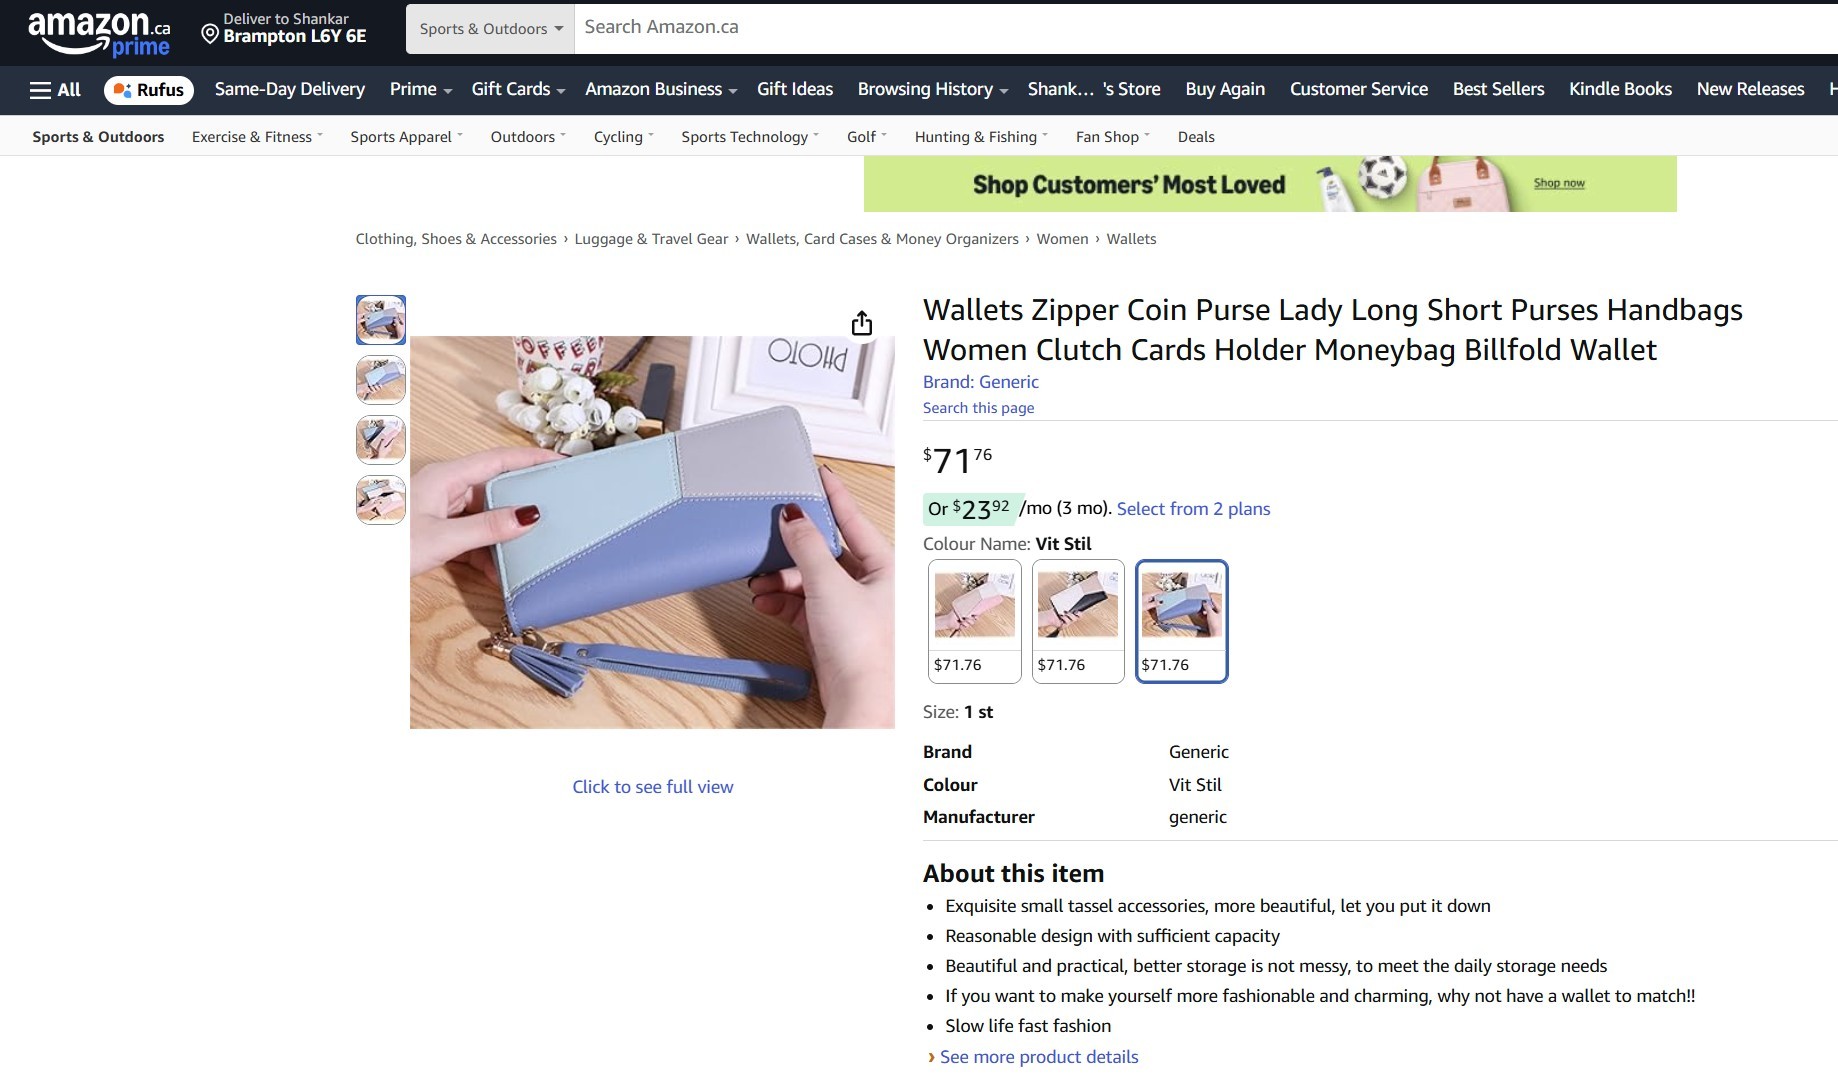Select the first product thumbnail image
The image size is (1838, 1077).
pos(381,320)
